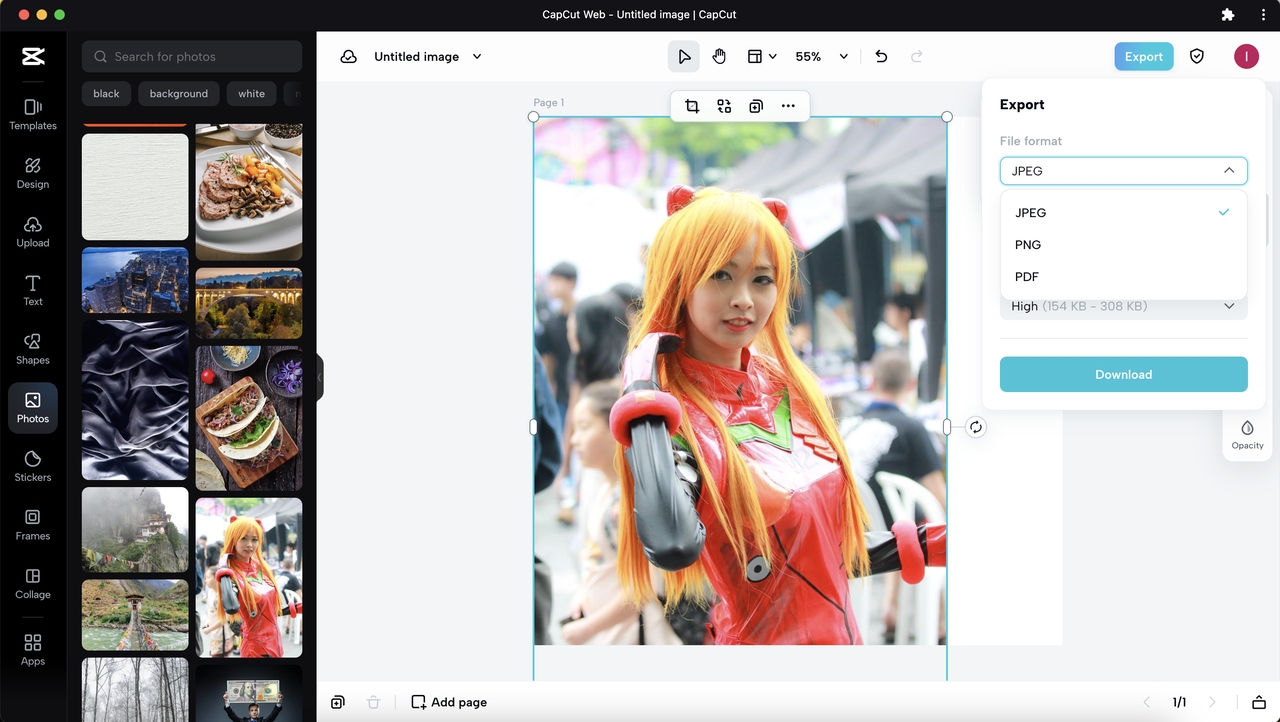Select the cosplayer photo thumbnail
Screen dimensions: 1280x722
(x=249, y=578)
